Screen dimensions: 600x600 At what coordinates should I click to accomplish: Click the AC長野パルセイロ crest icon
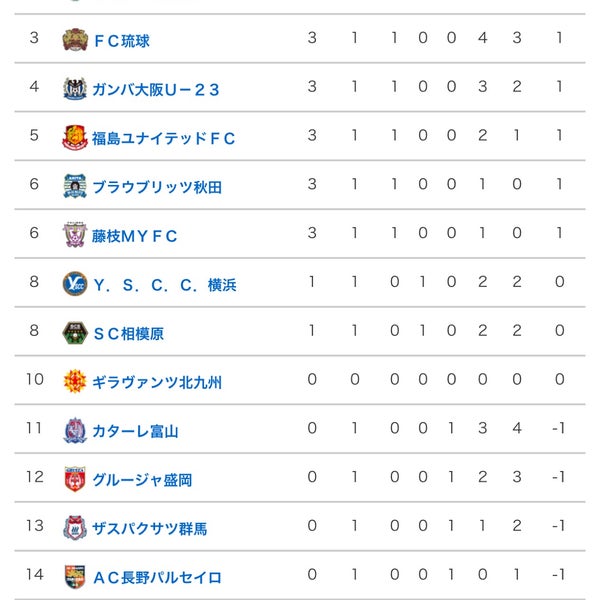pyautogui.click(x=75, y=577)
